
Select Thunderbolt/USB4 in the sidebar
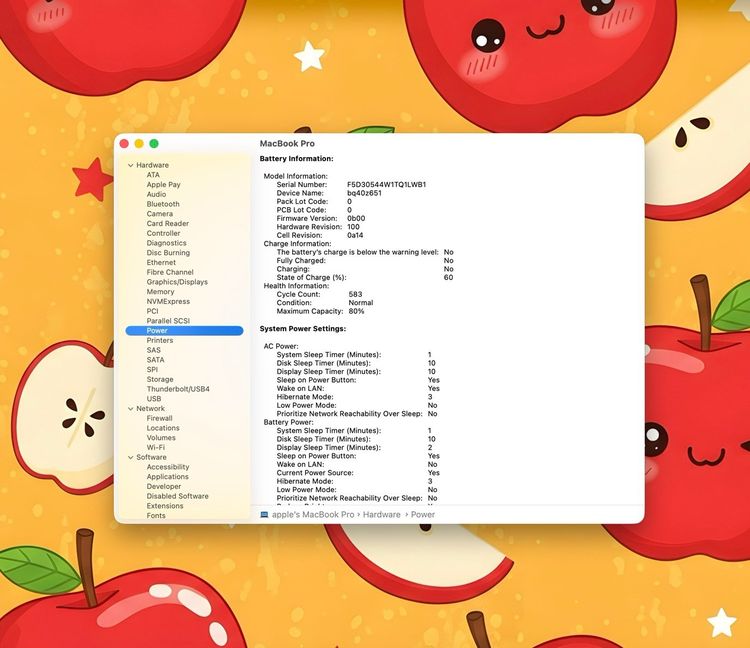[x=178, y=389]
